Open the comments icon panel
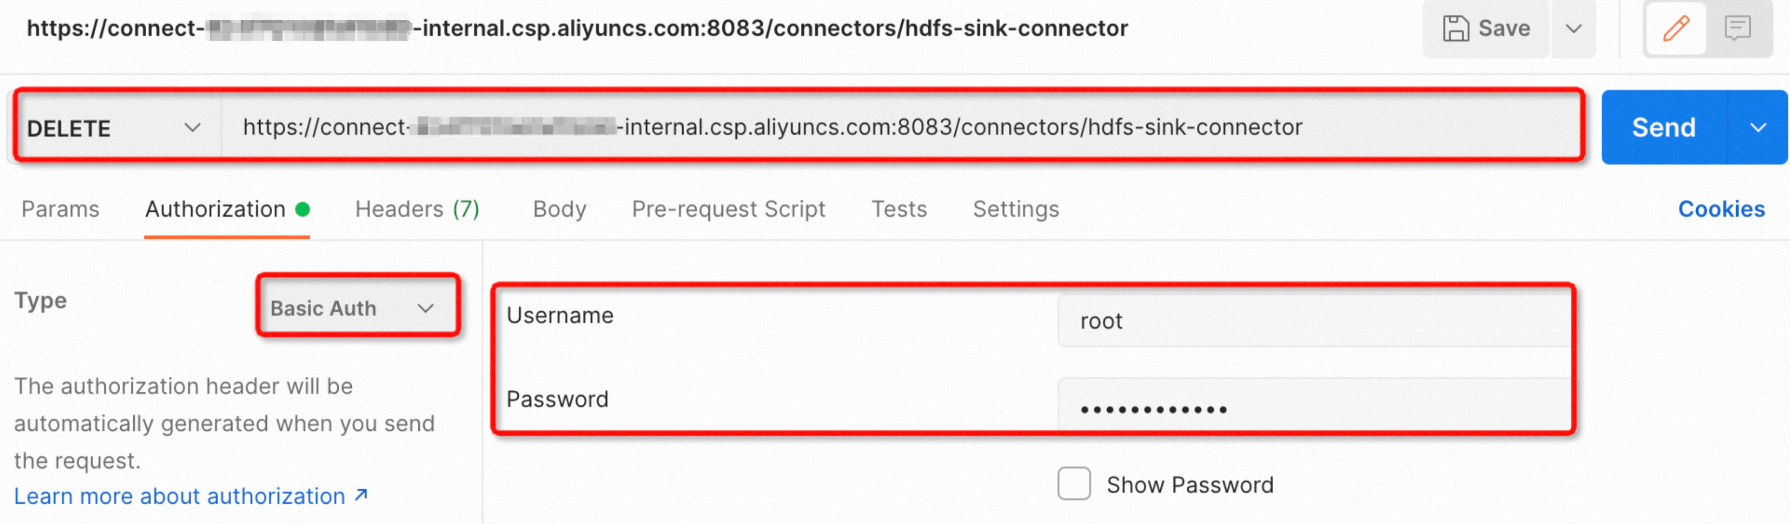Viewport: 1790px width, 524px height. click(x=1738, y=28)
